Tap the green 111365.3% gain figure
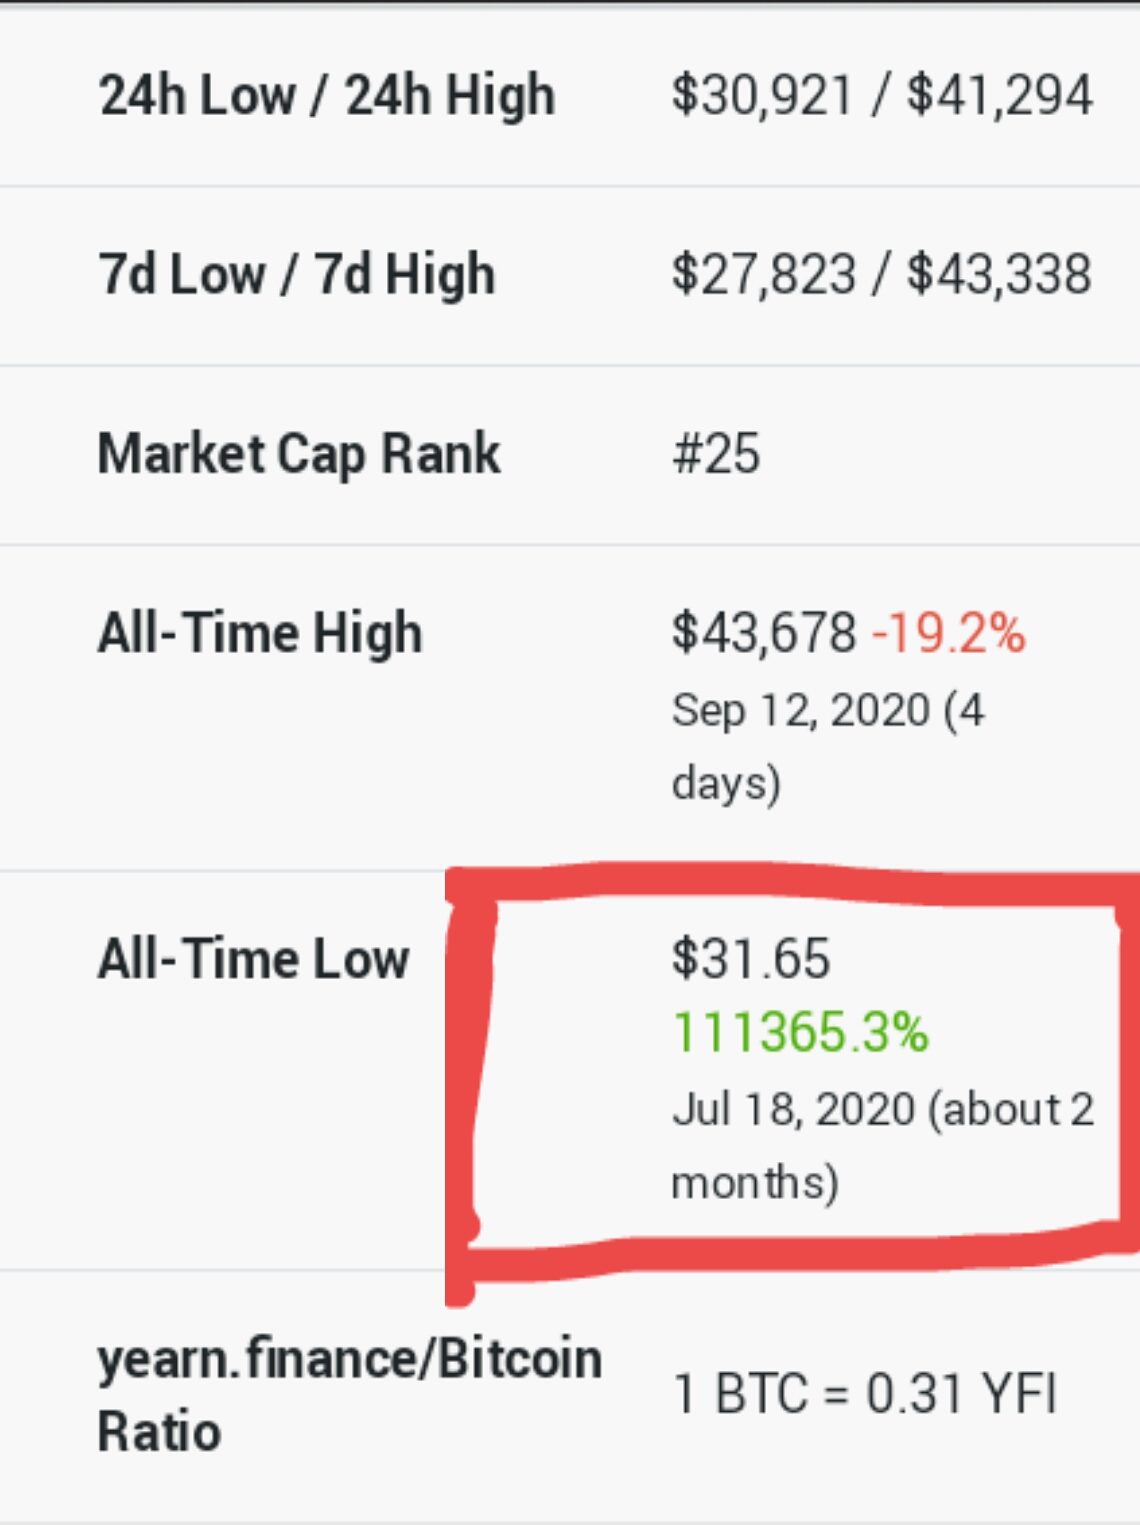The image size is (1140, 1525). [800, 1032]
